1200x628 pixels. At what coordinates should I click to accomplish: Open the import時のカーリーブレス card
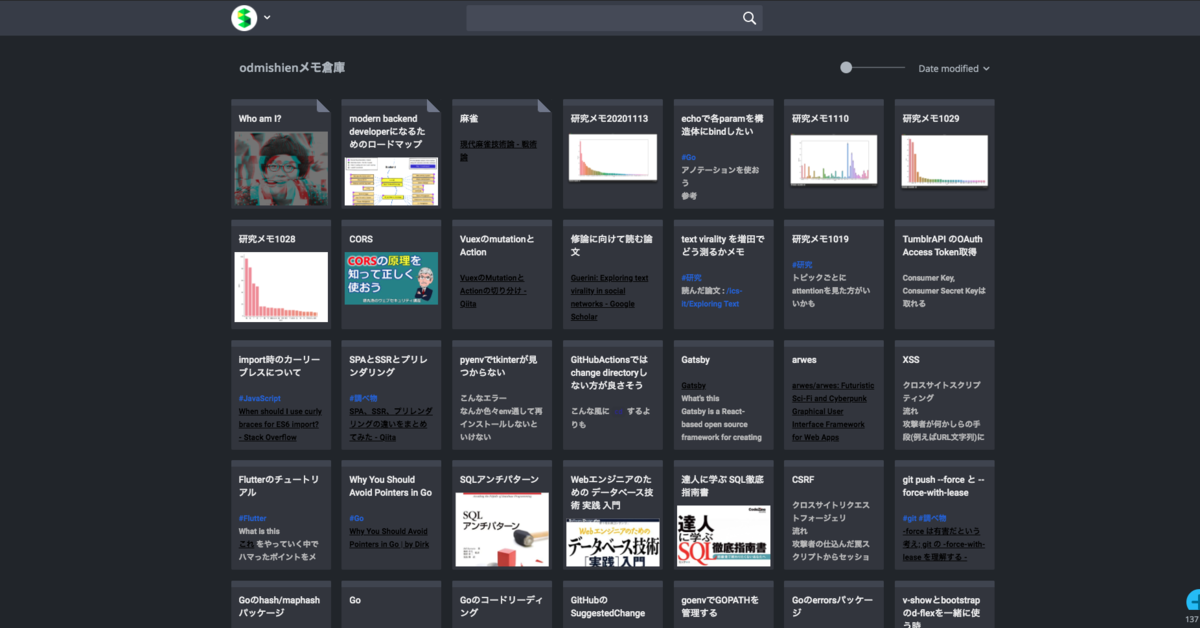(x=281, y=395)
